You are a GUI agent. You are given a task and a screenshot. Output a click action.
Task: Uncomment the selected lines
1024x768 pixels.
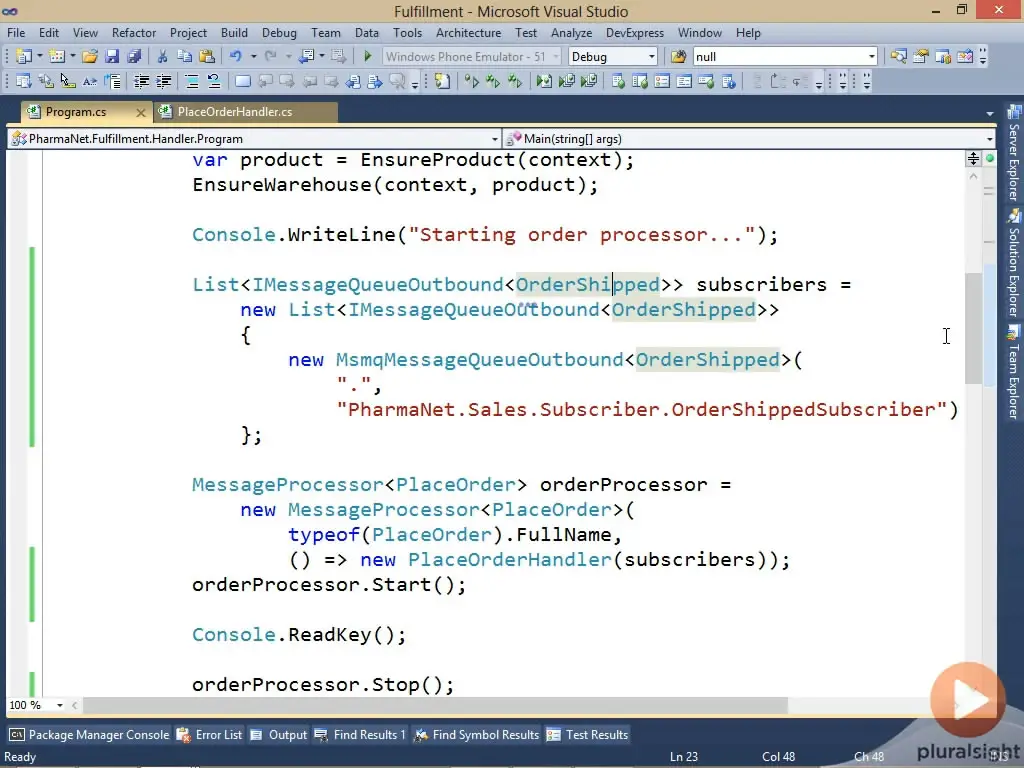214,82
